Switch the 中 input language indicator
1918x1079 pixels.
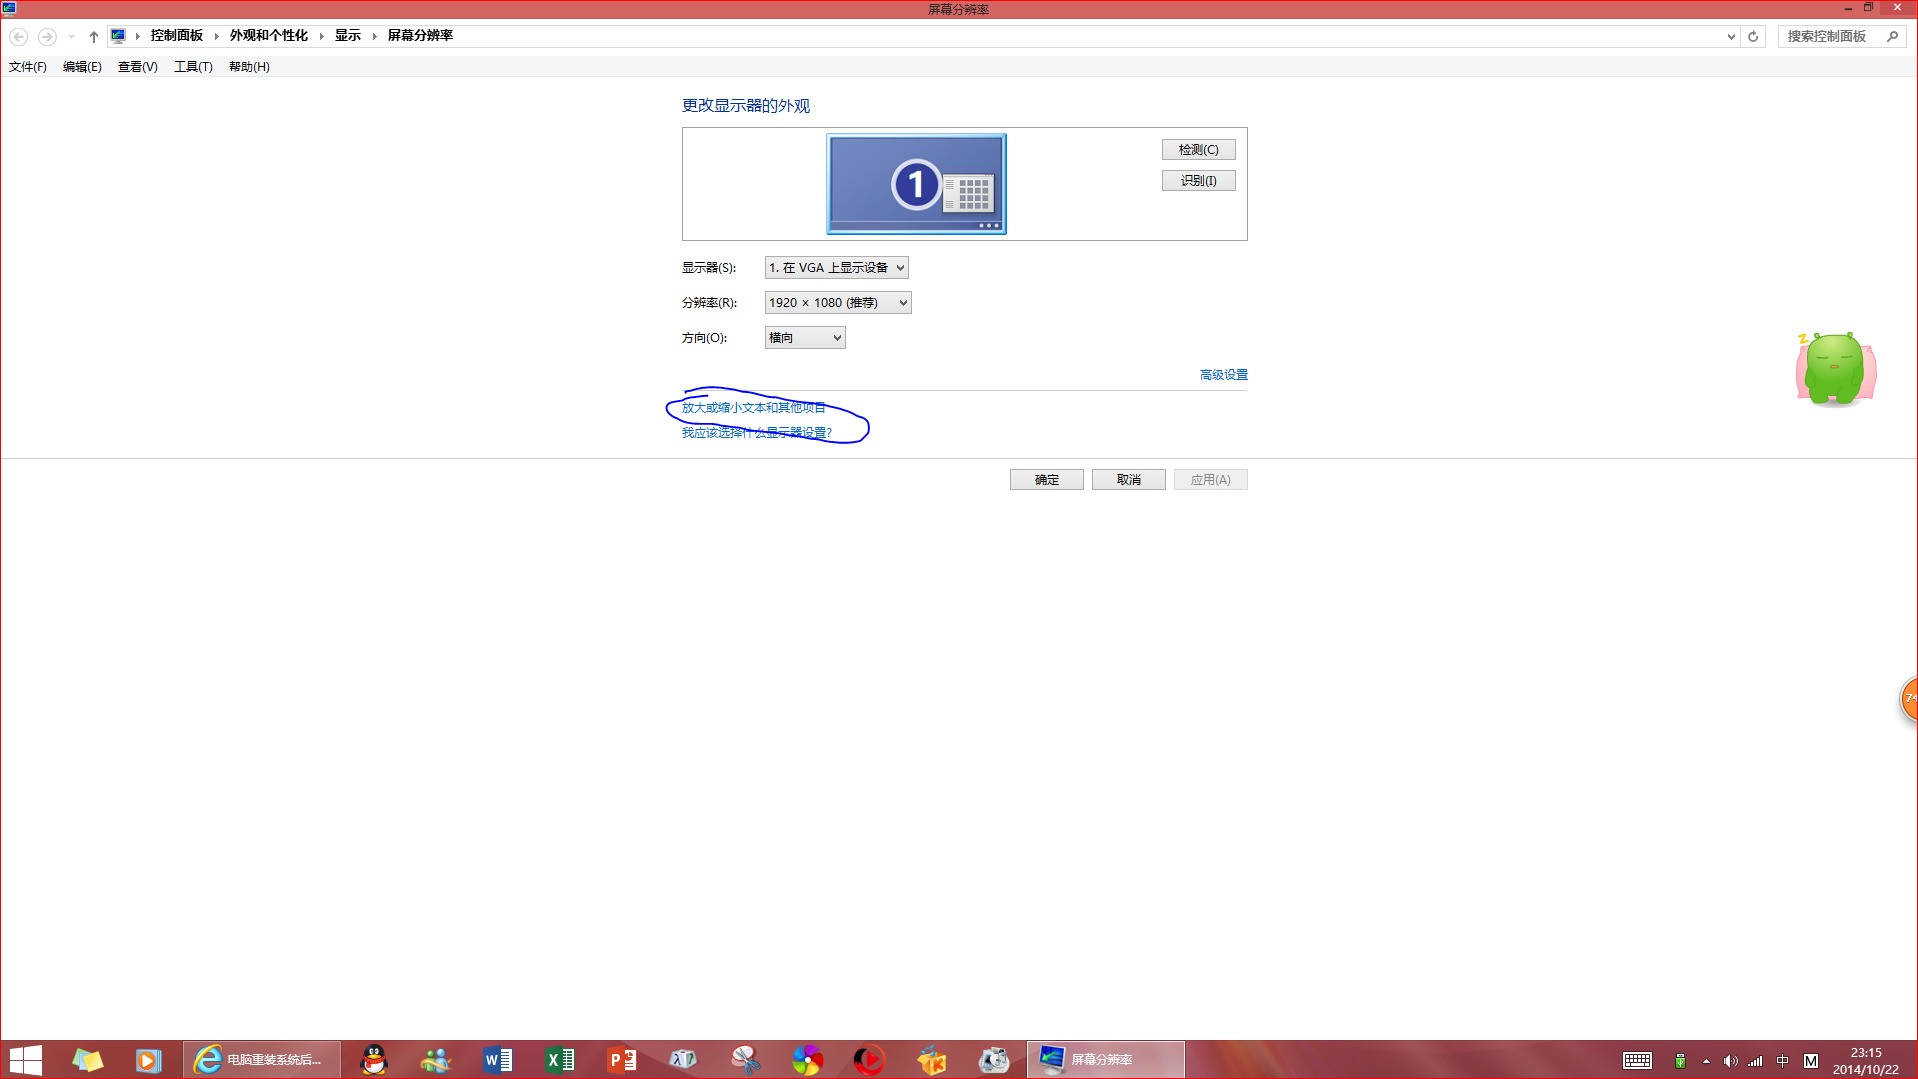tap(1782, 1061)
